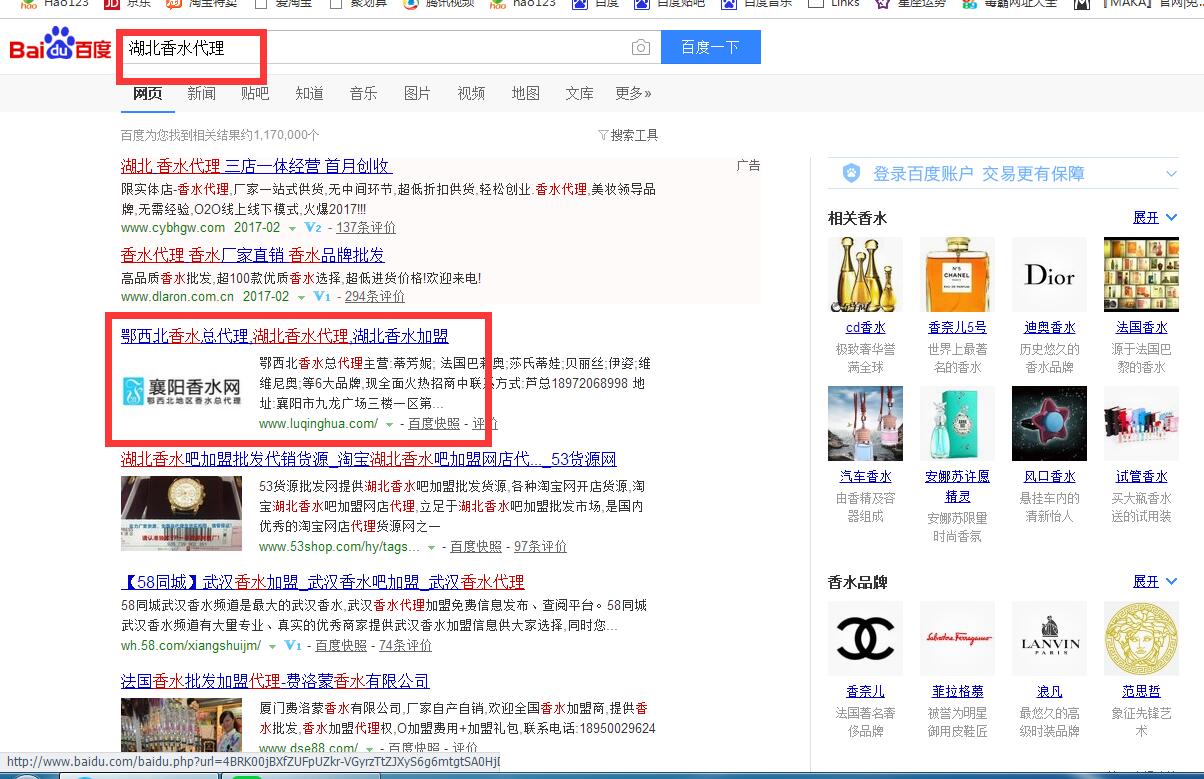Open 搜索工具 filter options
1204x779 pixels.
tap(628, 135)
